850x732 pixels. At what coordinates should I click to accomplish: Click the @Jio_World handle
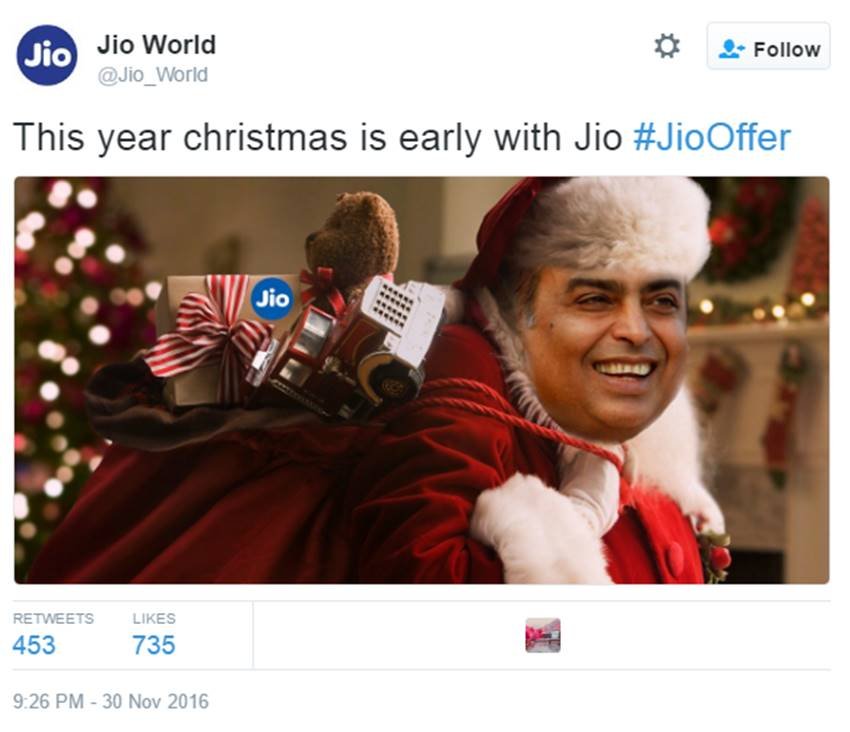point(152,74)
